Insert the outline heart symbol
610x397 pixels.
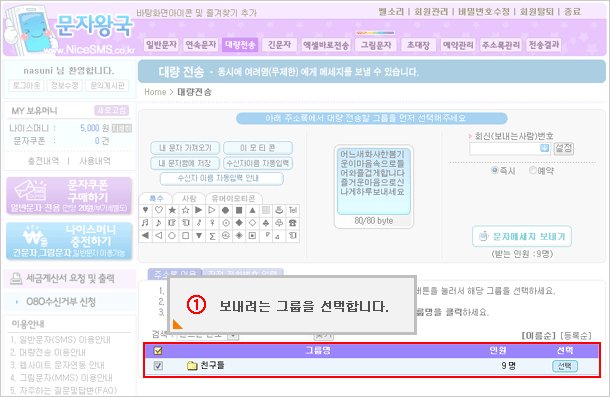pyautogui.click(x=159, y=210)
